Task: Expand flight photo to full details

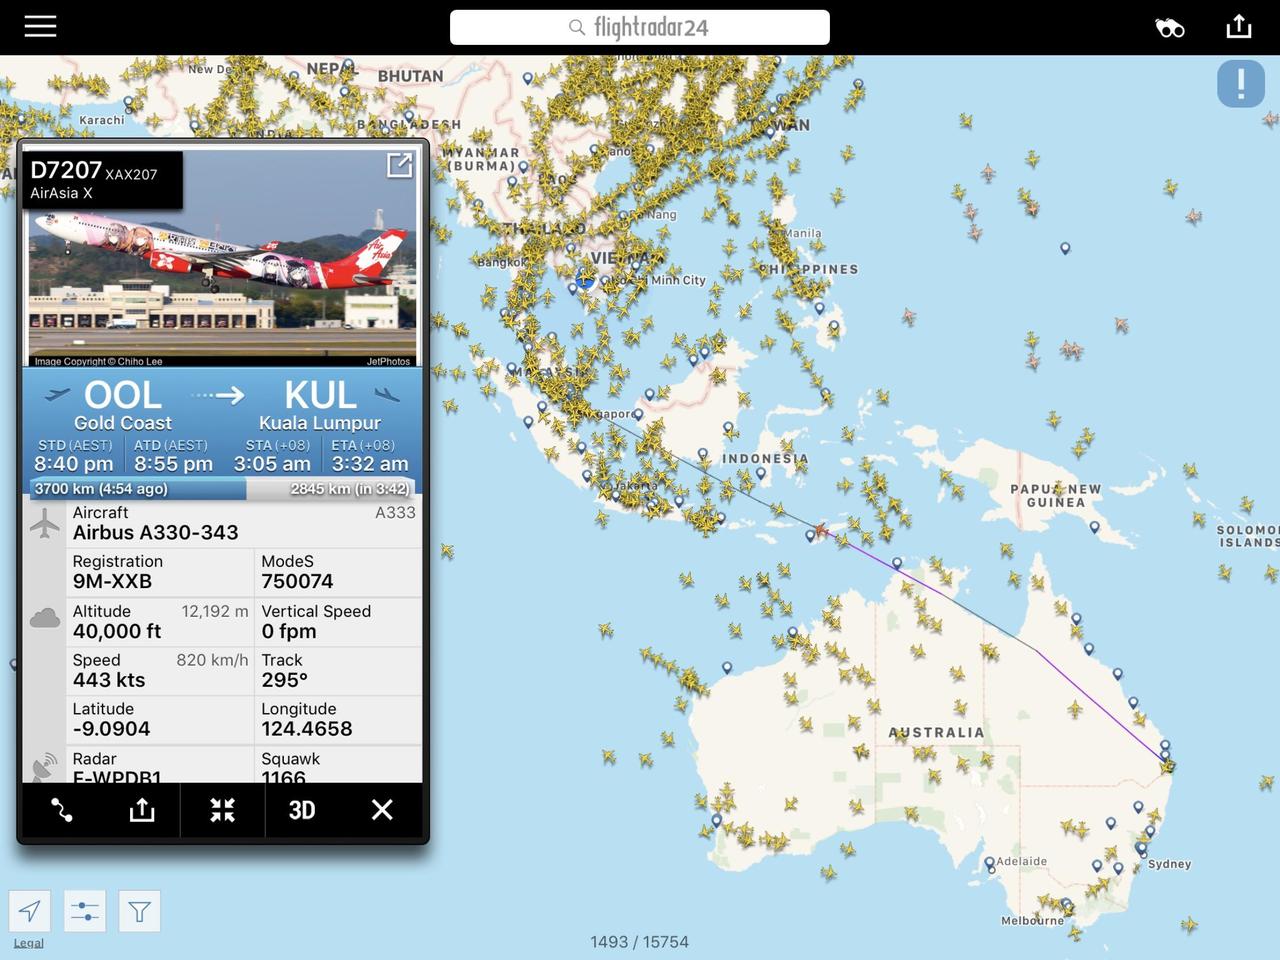Action: pos(399,165)
